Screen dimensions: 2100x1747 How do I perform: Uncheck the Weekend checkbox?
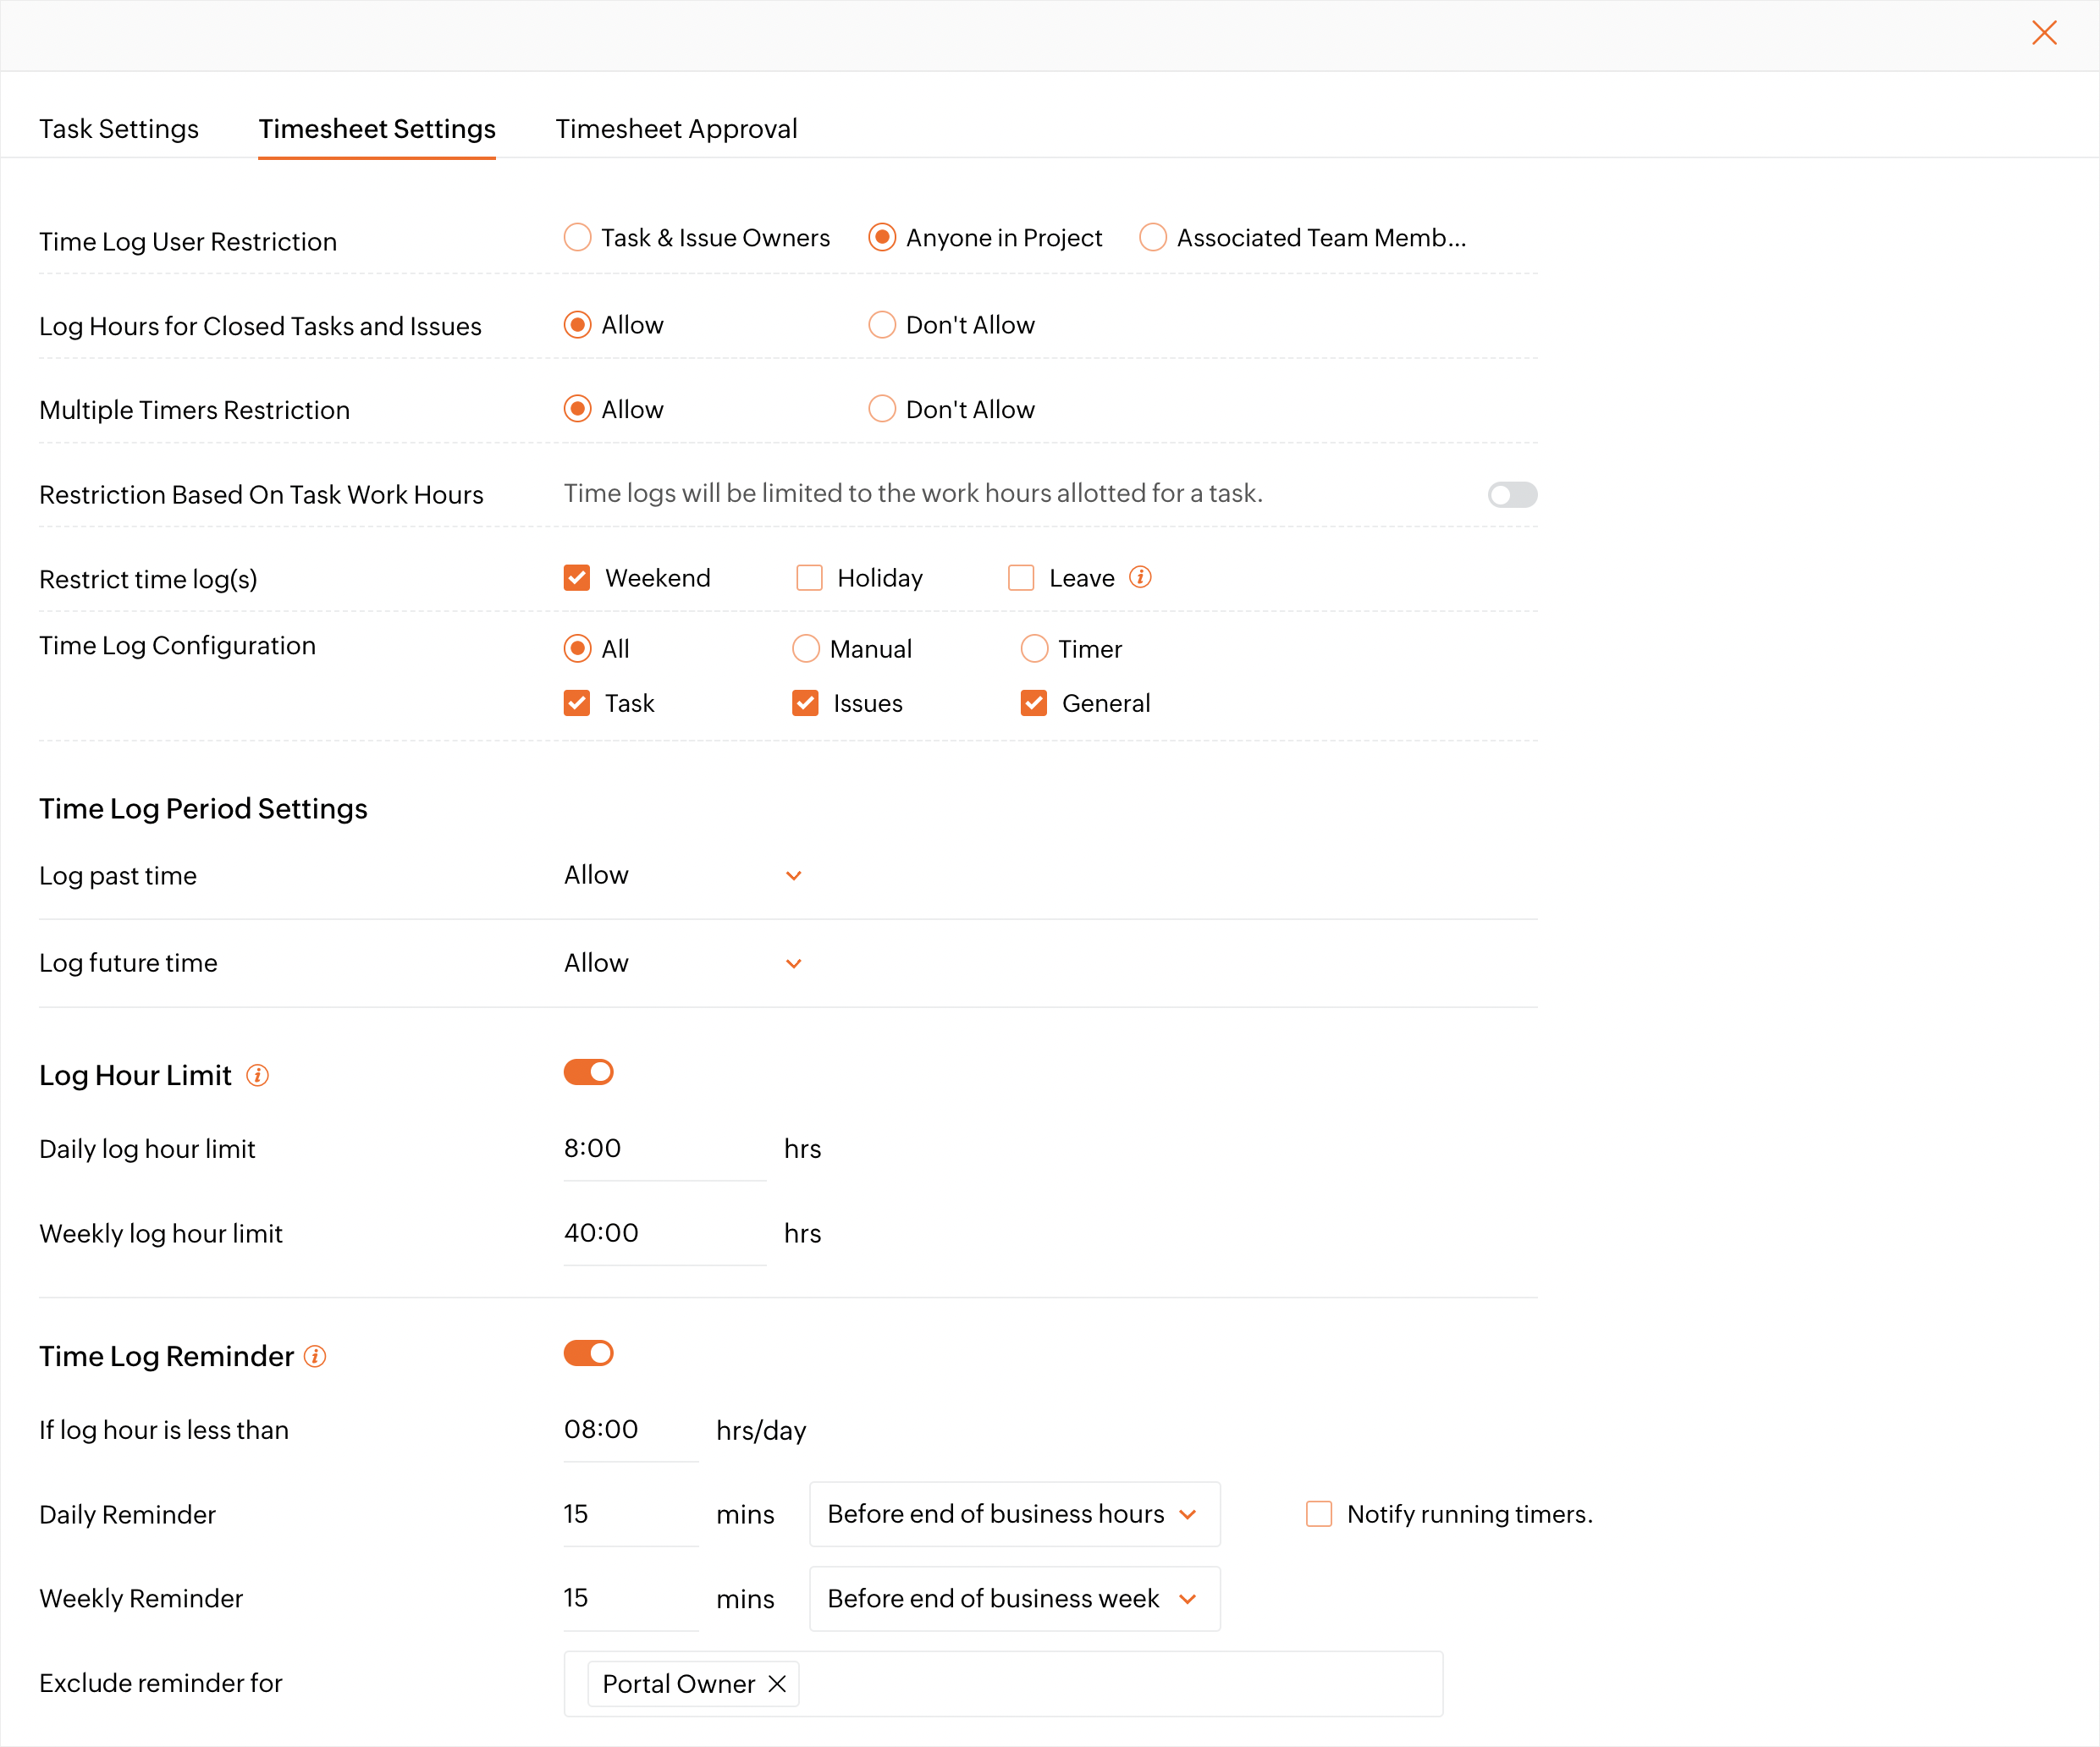point(577,578)
